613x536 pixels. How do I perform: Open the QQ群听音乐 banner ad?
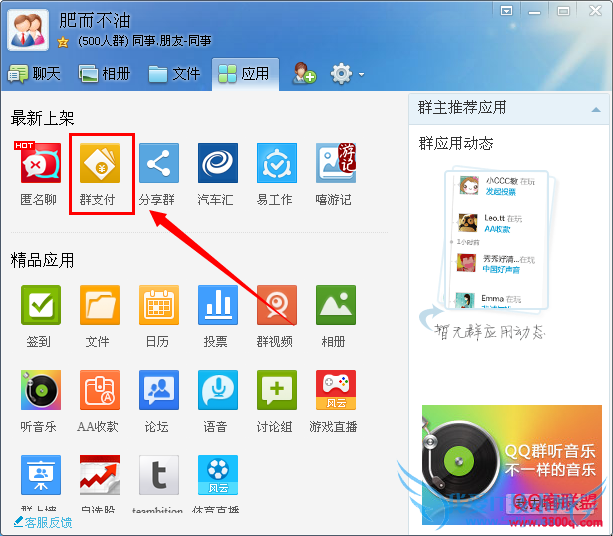512,464
